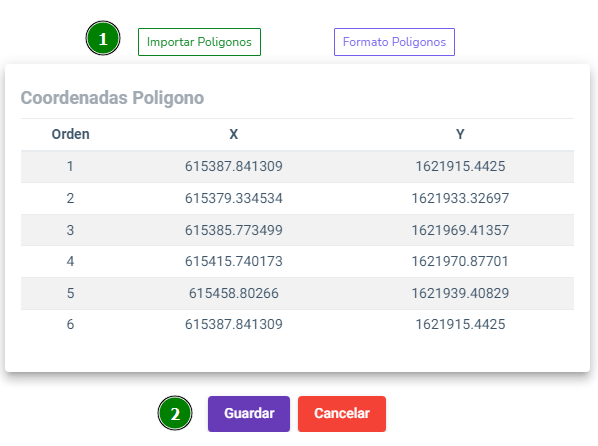The image size is (598, 446).
Task: Select the X column header
Action: pyautogui.click(x=234, y=134)
